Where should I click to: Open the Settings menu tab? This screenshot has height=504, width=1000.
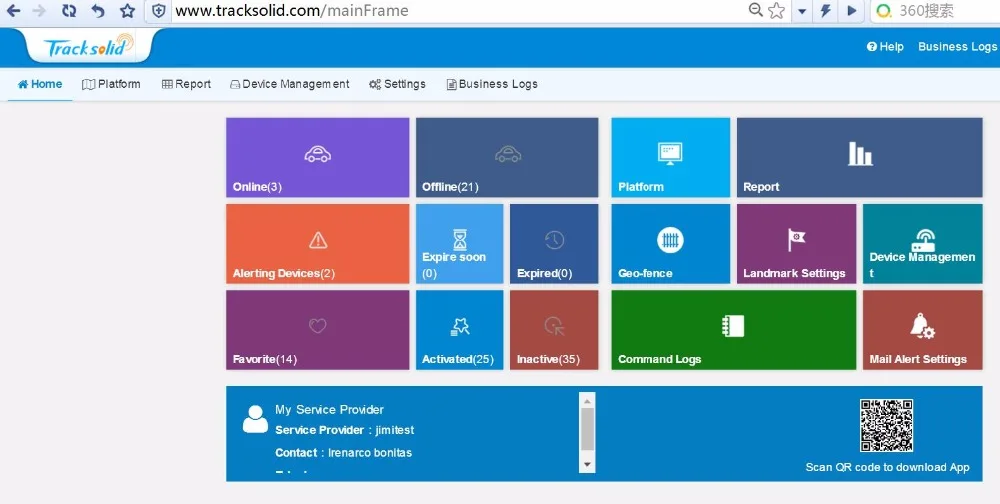pos(397,84)
